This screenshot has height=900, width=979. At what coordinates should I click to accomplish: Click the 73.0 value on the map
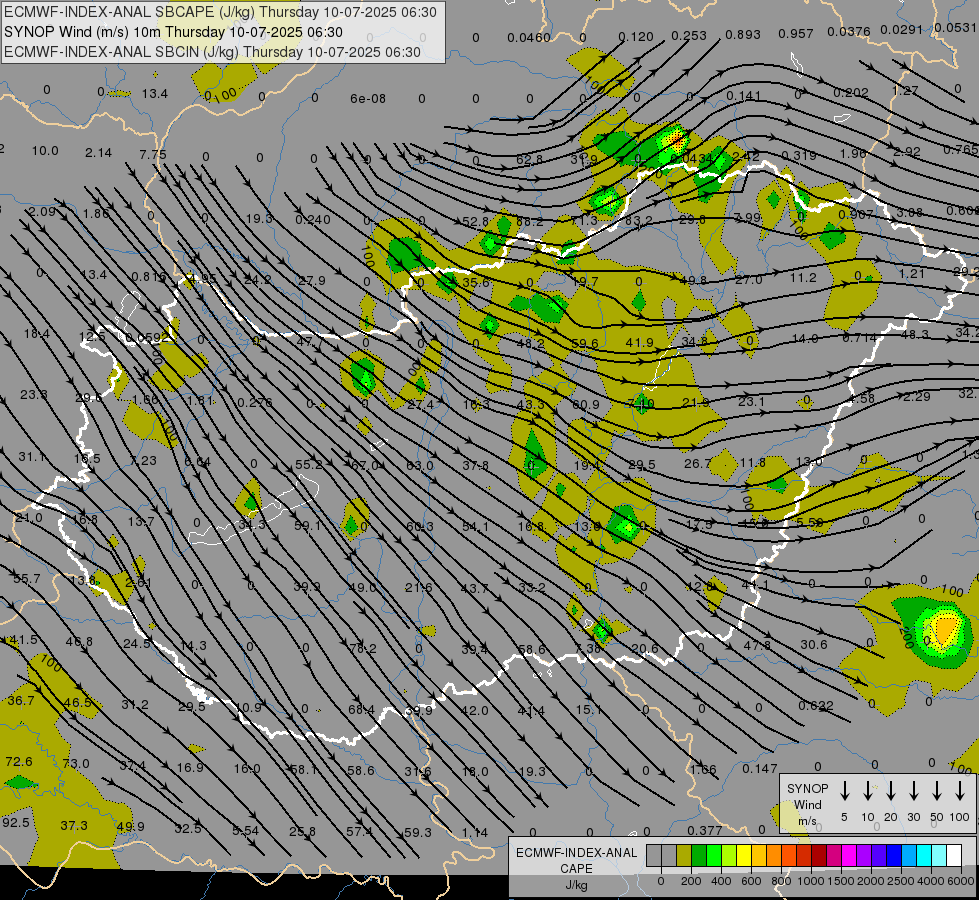tap(76, 764)
